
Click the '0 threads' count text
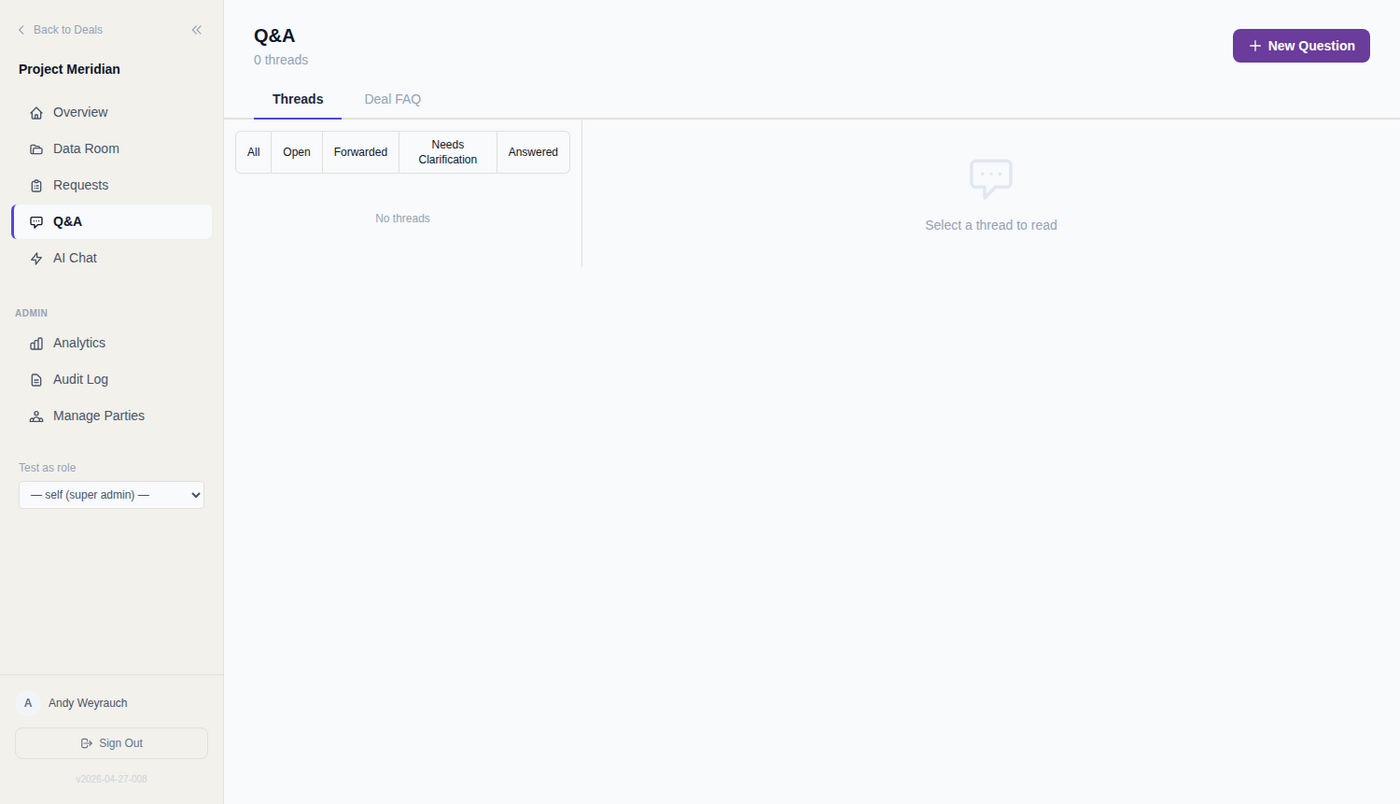point(281,60)
